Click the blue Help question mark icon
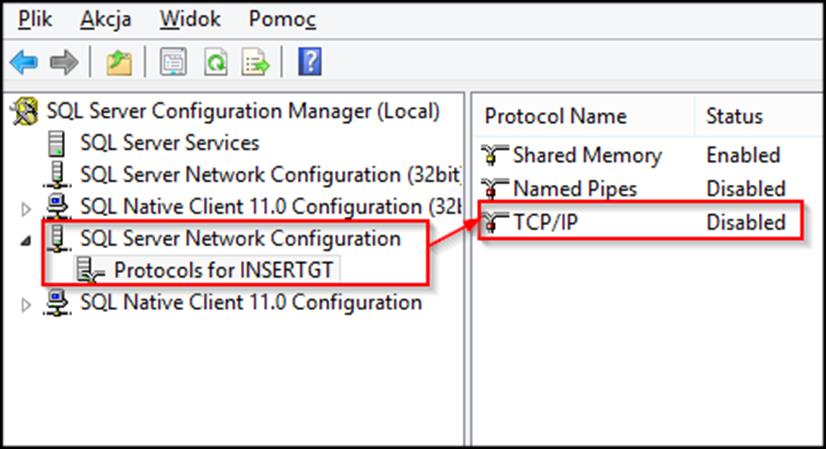 tap(310, 62)
